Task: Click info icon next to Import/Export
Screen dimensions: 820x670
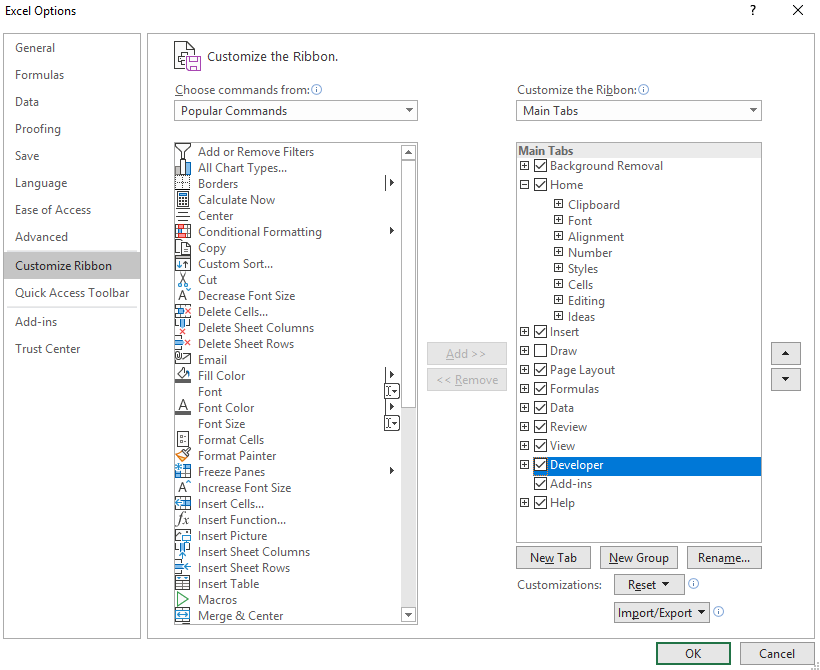Action: click(719, 611)
